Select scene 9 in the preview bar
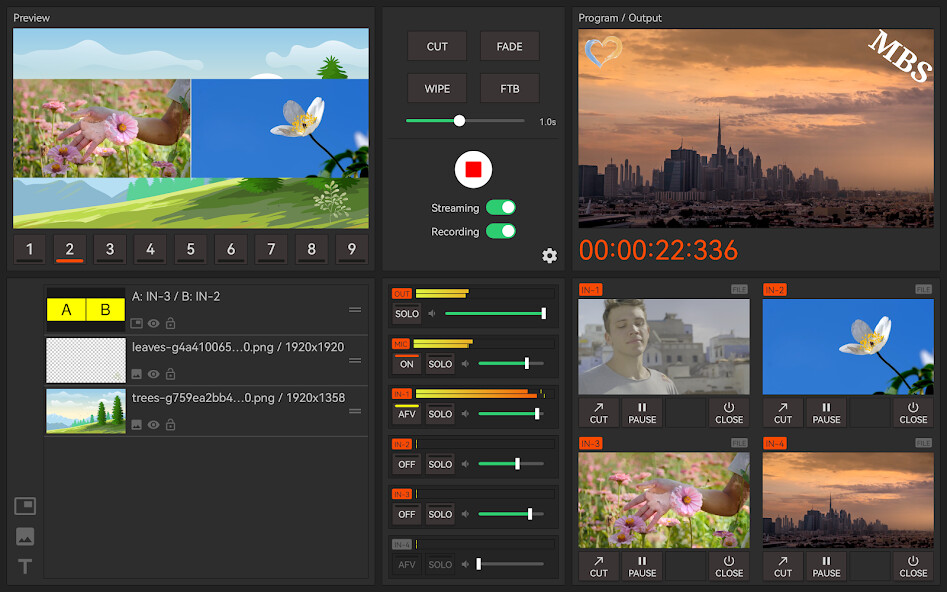947x592 pixels. click(351, 249)
